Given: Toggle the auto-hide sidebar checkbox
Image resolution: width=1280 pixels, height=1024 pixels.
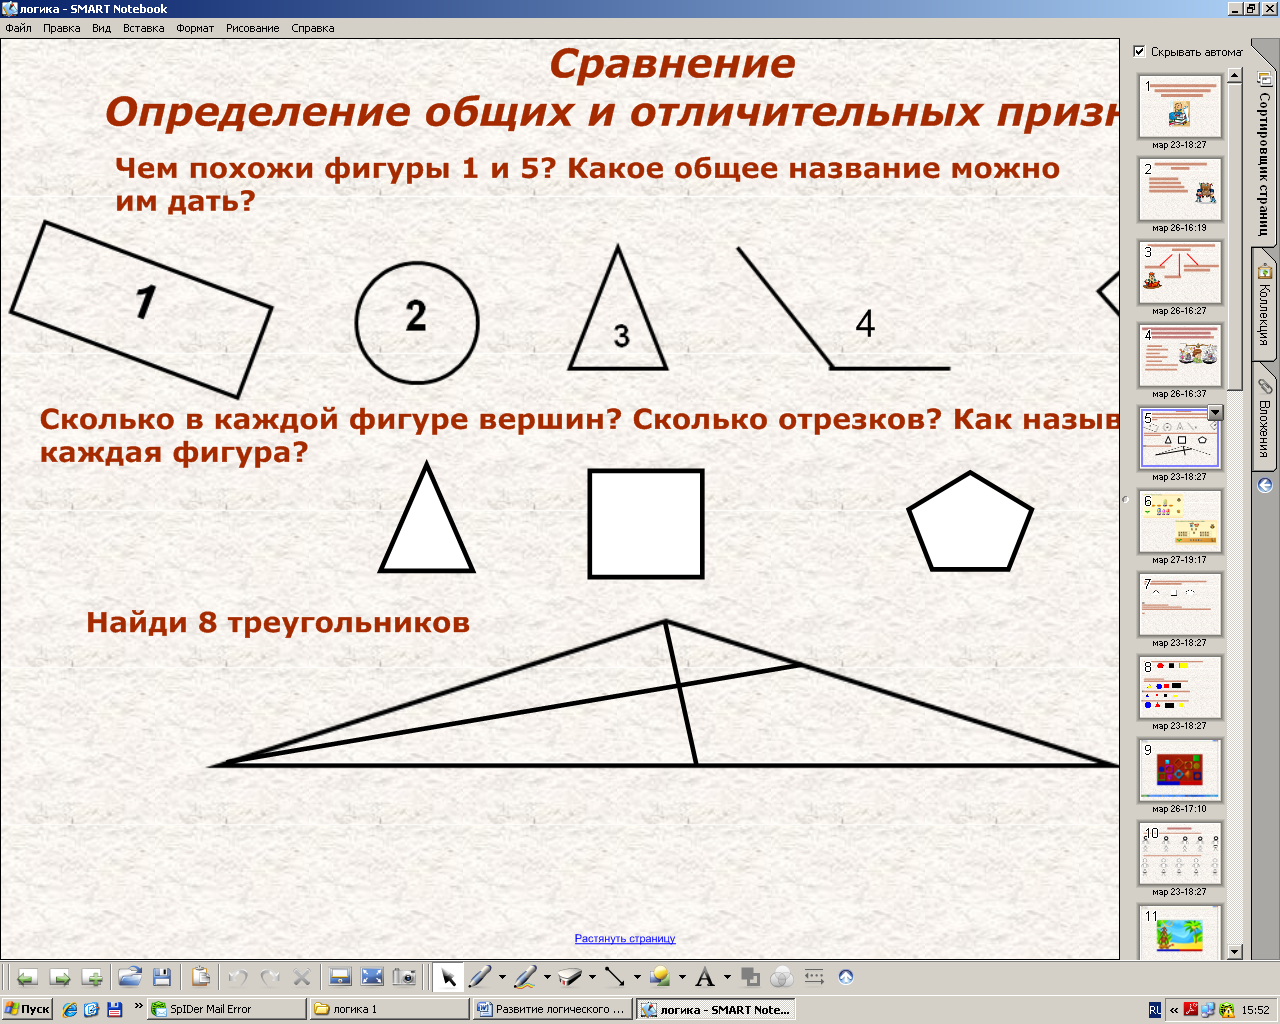Looking at the screenshot, I should pos(1139,51).
